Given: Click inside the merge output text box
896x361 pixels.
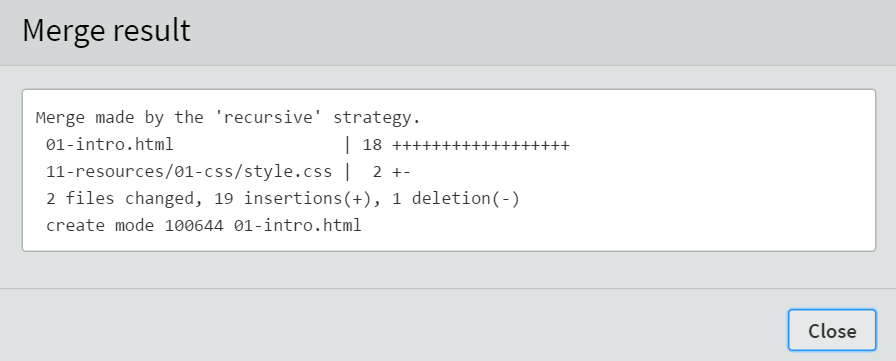Looking at the screenshot, I should click(449, 170).
